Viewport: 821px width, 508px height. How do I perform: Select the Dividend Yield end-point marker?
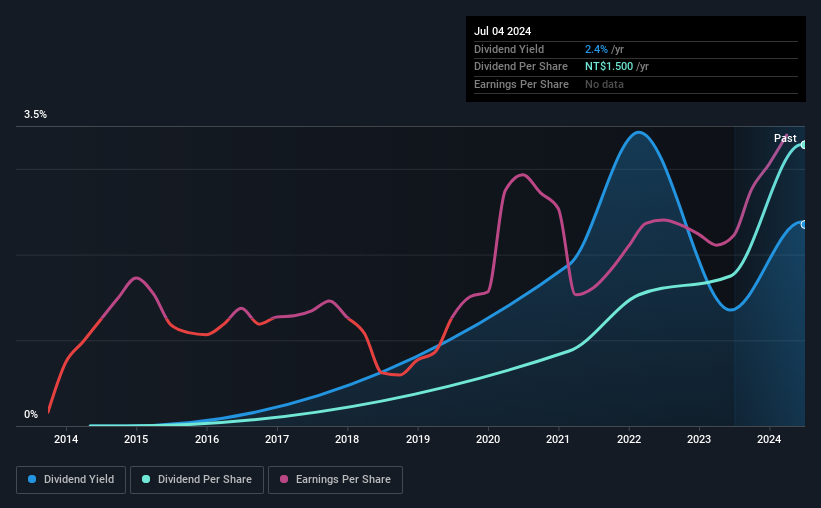coord(803,225)
